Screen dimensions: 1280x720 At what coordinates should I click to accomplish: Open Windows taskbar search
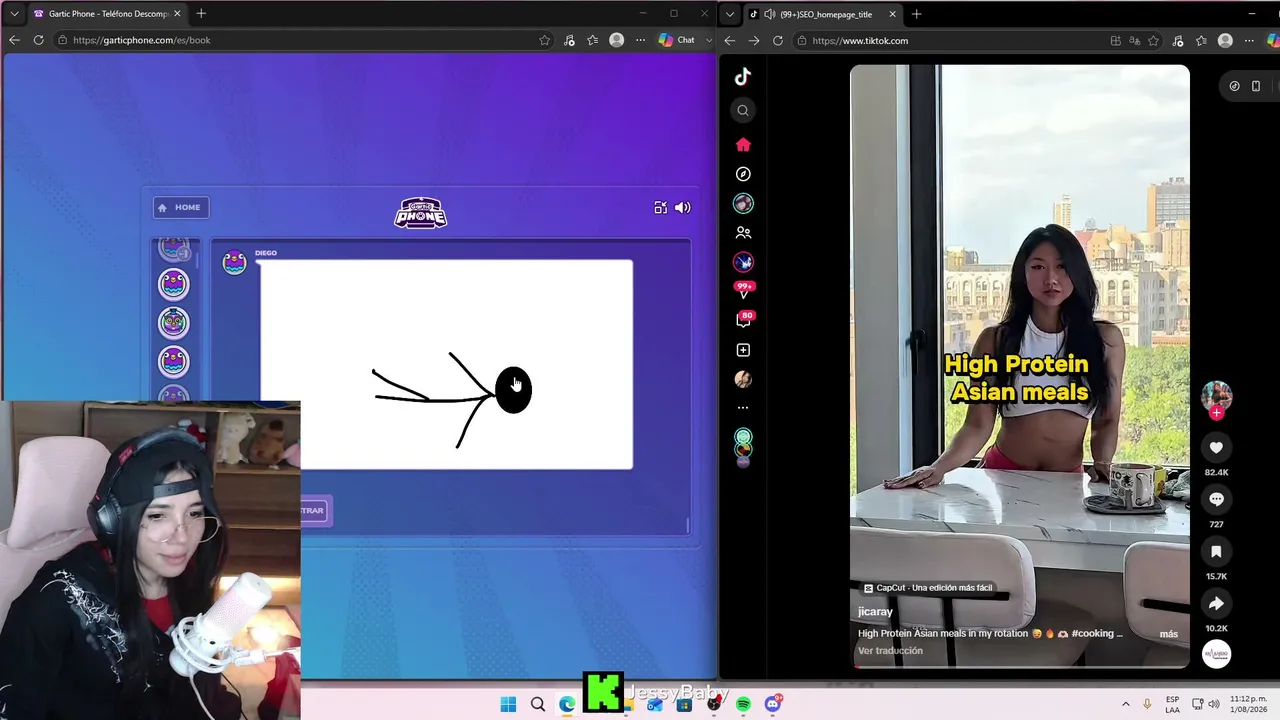(538, 704)
